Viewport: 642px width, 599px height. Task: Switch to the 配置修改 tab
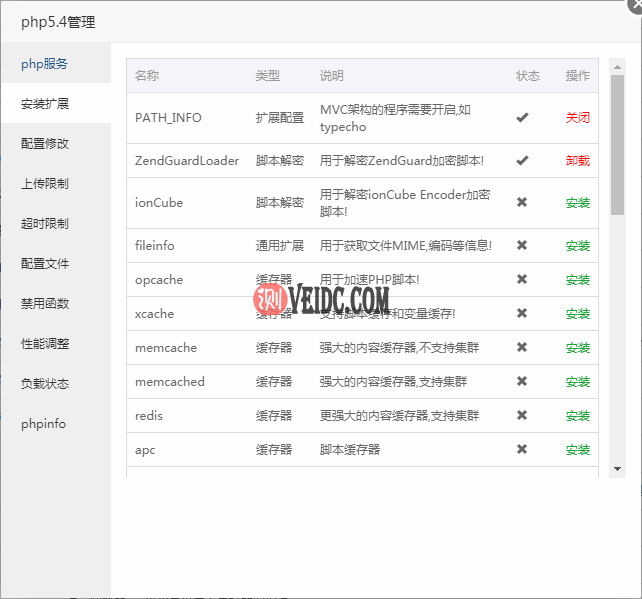45,144
